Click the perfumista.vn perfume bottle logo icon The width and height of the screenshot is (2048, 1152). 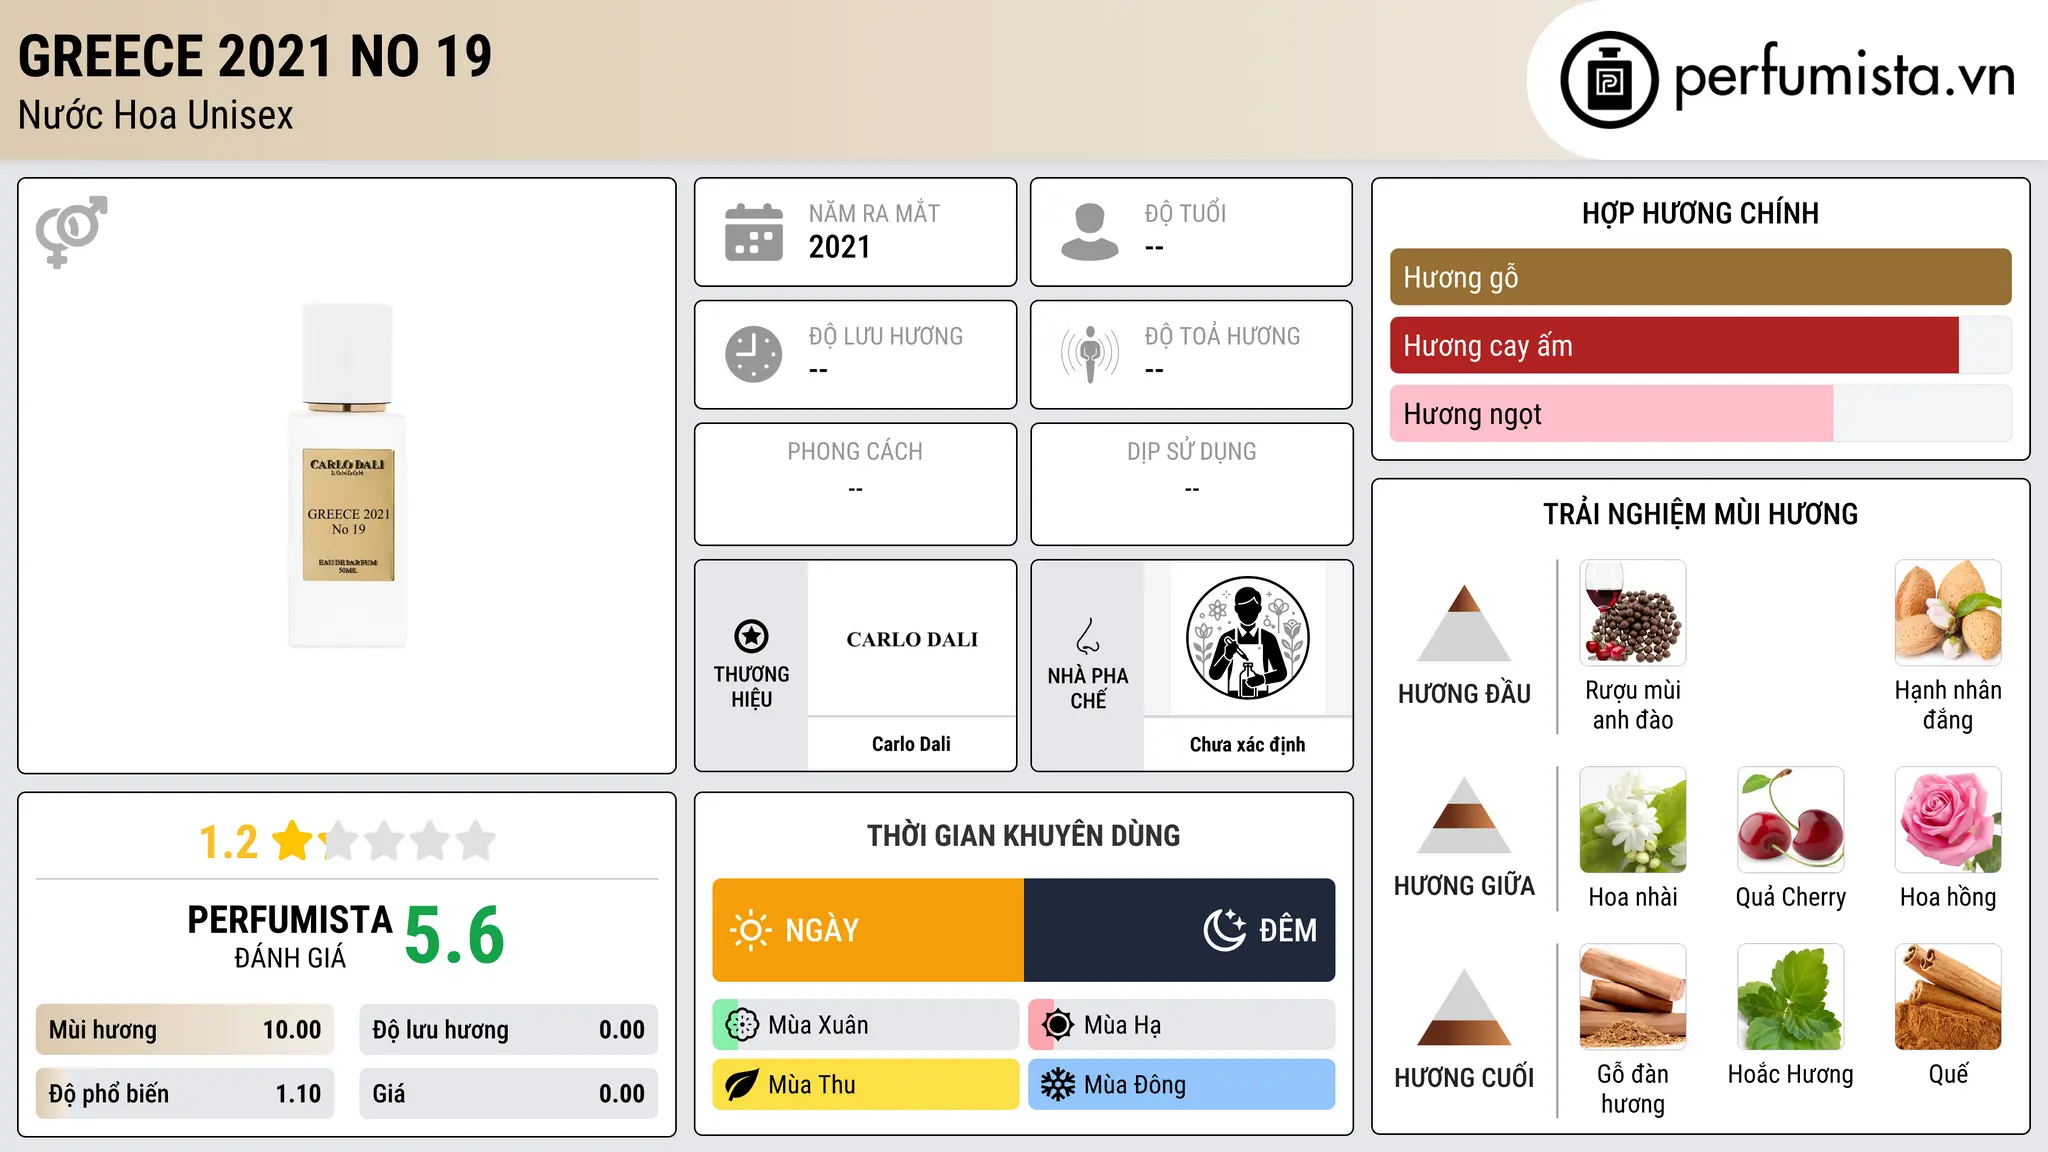click(x=1609, y=80)
